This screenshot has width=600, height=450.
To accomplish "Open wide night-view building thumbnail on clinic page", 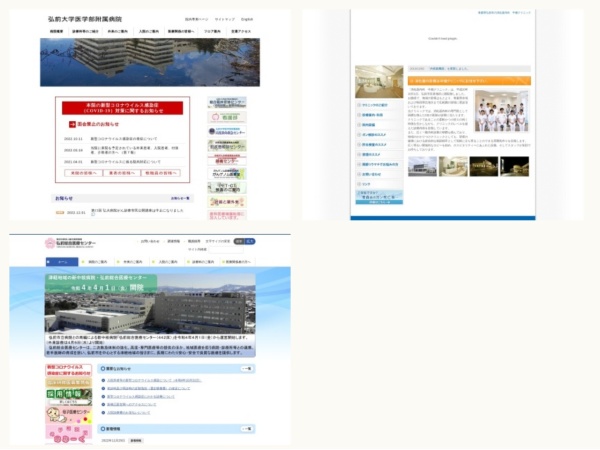I will pos(484,166).
